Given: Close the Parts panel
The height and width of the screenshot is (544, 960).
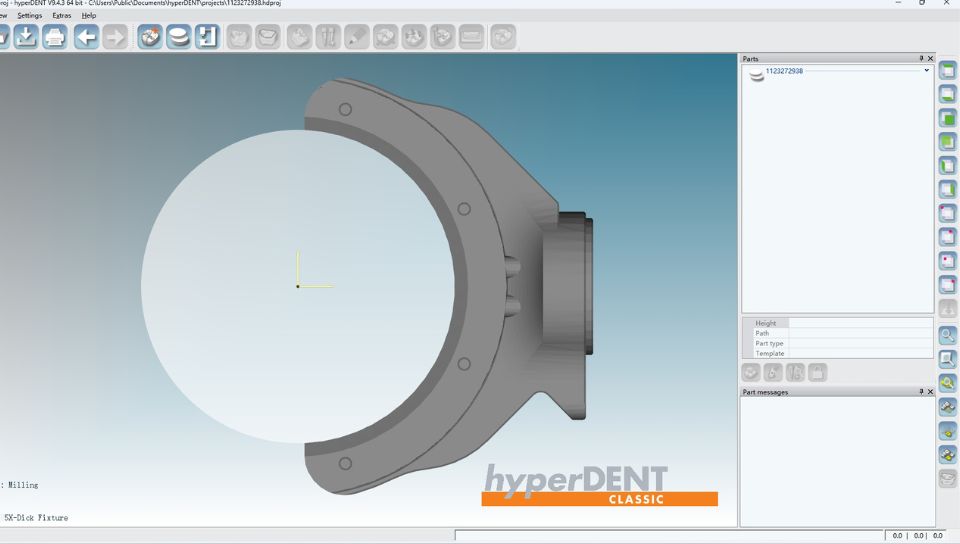Looking at the screenshot, I should coord(930,59).
